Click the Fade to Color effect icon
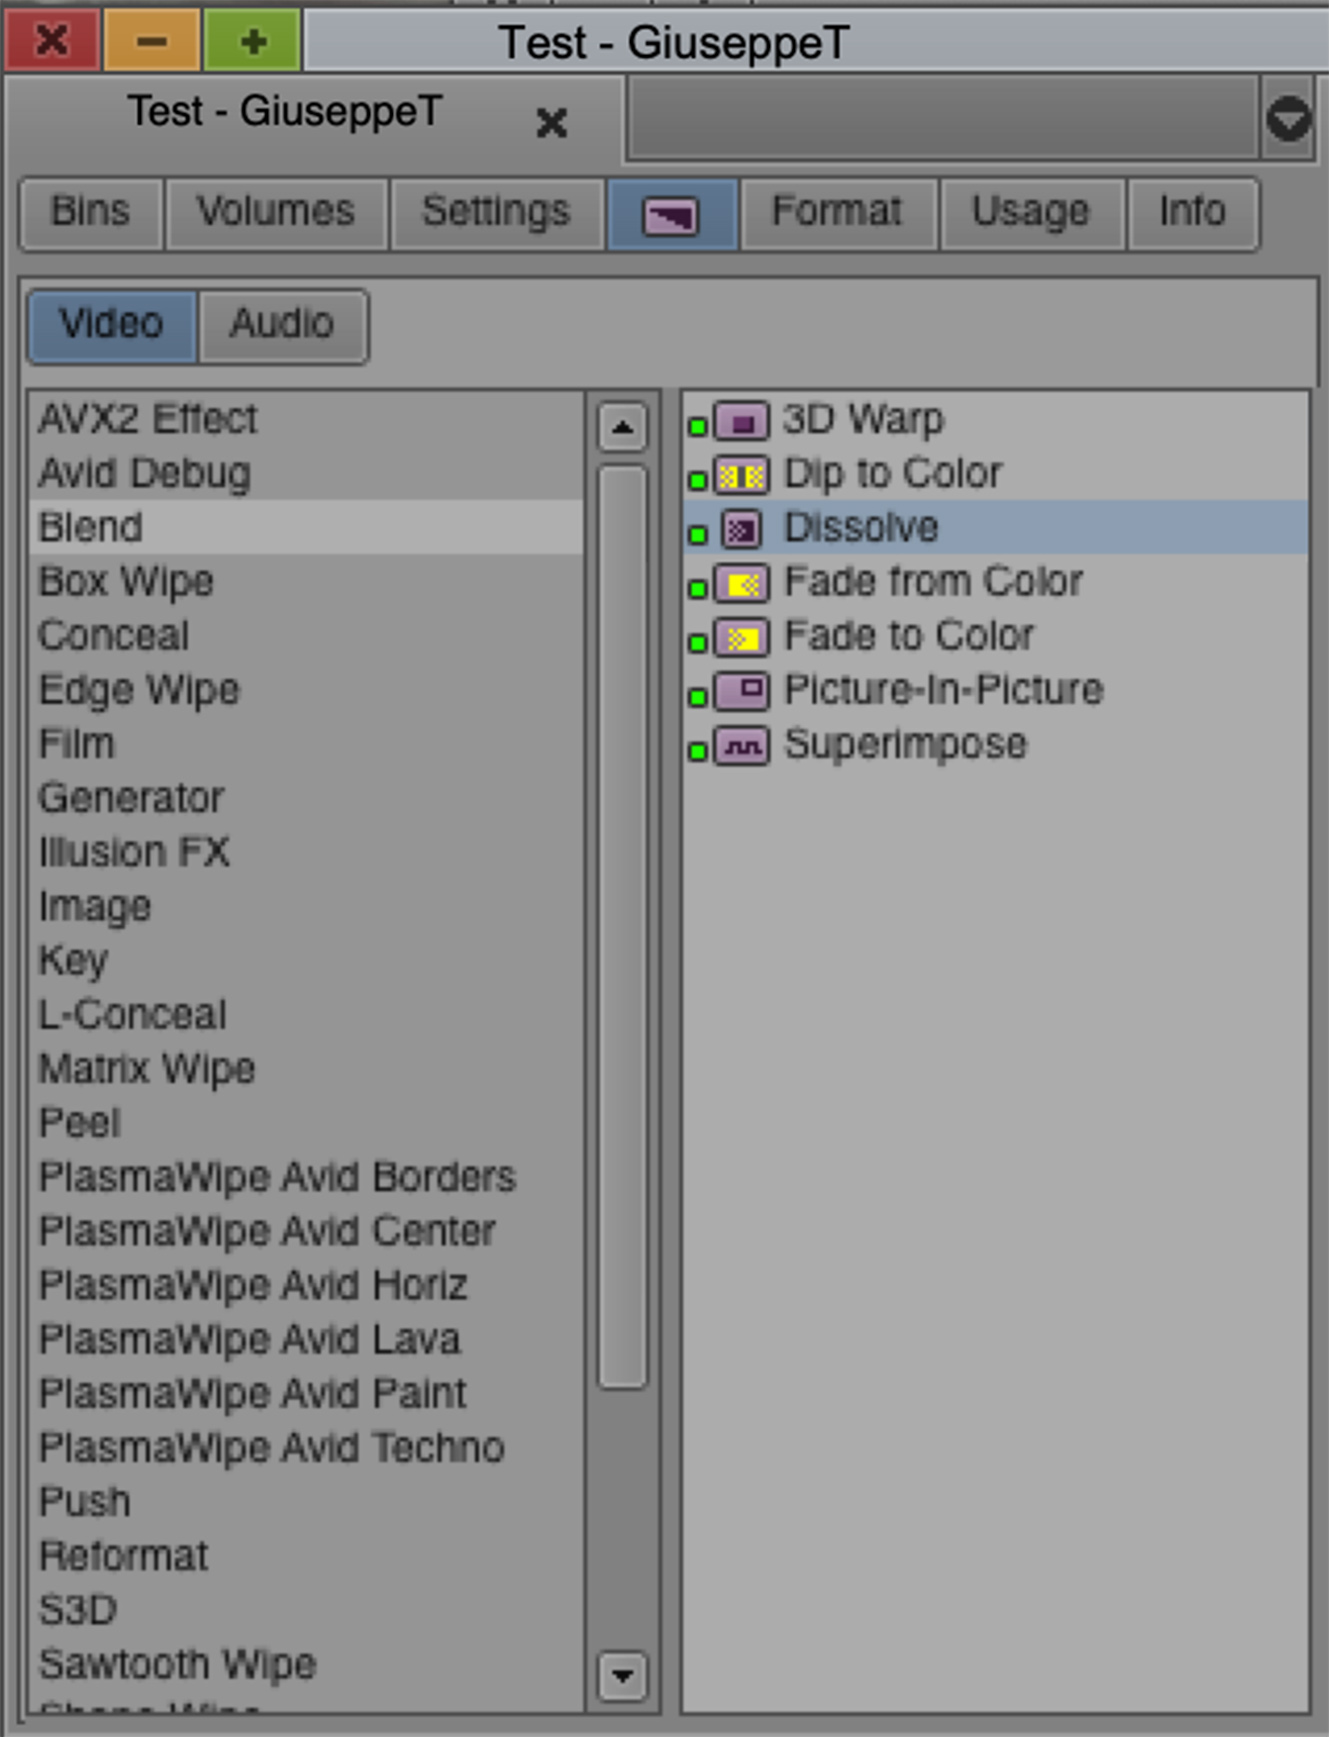 (741, 637)
